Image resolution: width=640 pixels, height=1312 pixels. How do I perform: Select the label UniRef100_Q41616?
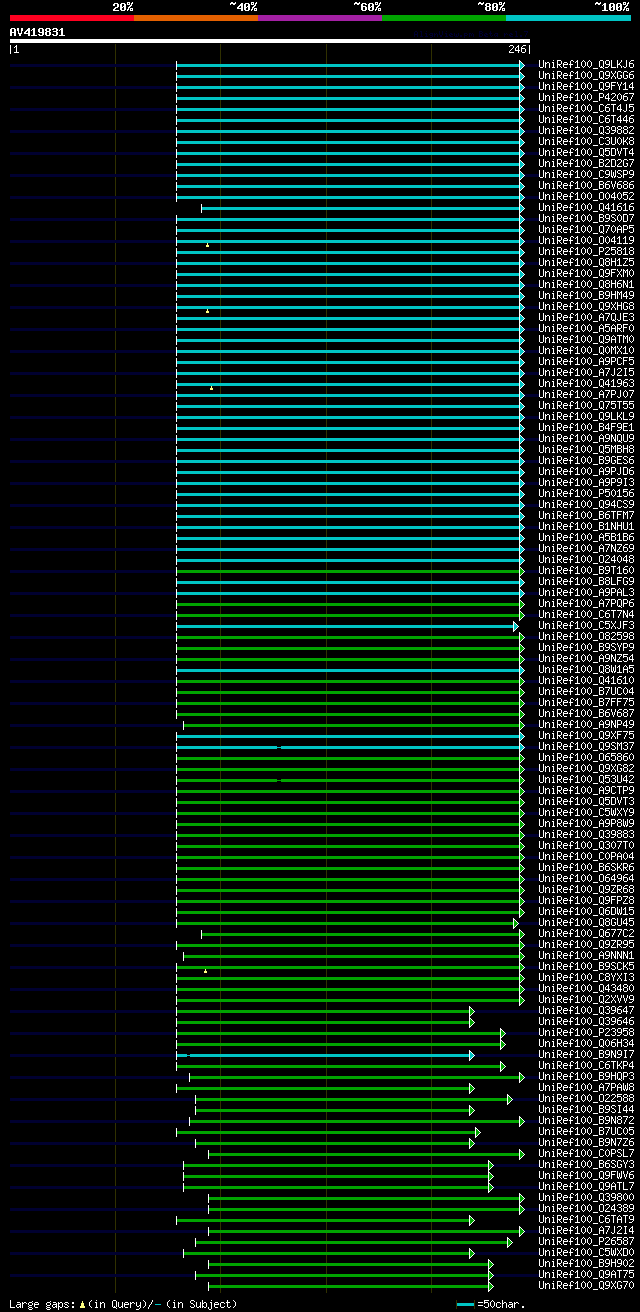tap(586, 207)
